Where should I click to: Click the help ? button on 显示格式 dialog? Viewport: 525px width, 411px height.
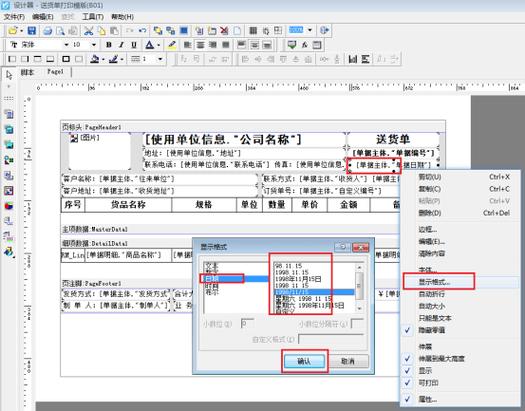(343, 247)
